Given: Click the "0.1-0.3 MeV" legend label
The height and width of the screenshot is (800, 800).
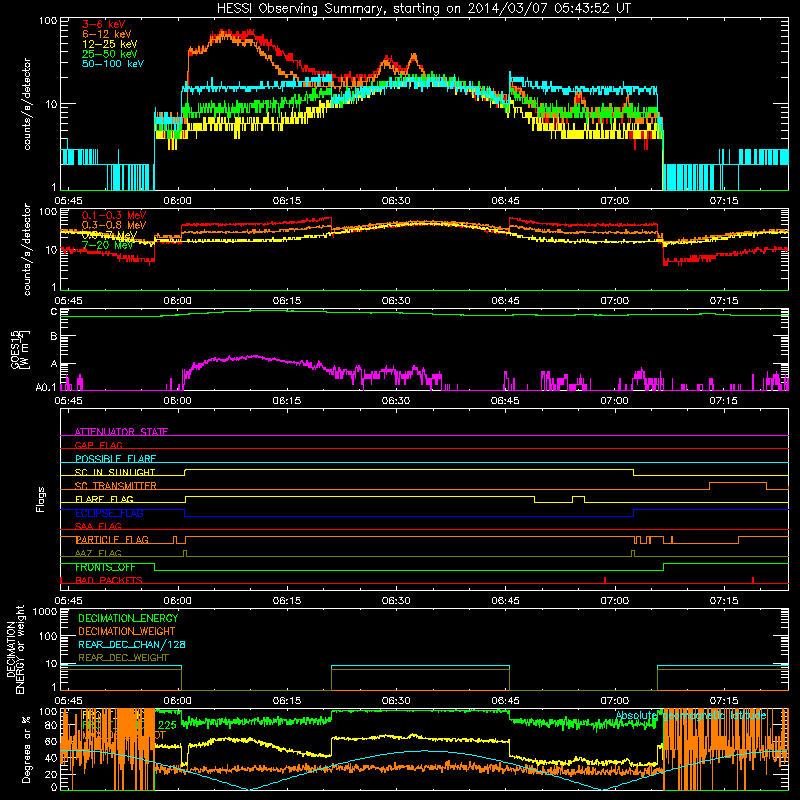Looking at the screenshot, I should (x=113, y=215).
